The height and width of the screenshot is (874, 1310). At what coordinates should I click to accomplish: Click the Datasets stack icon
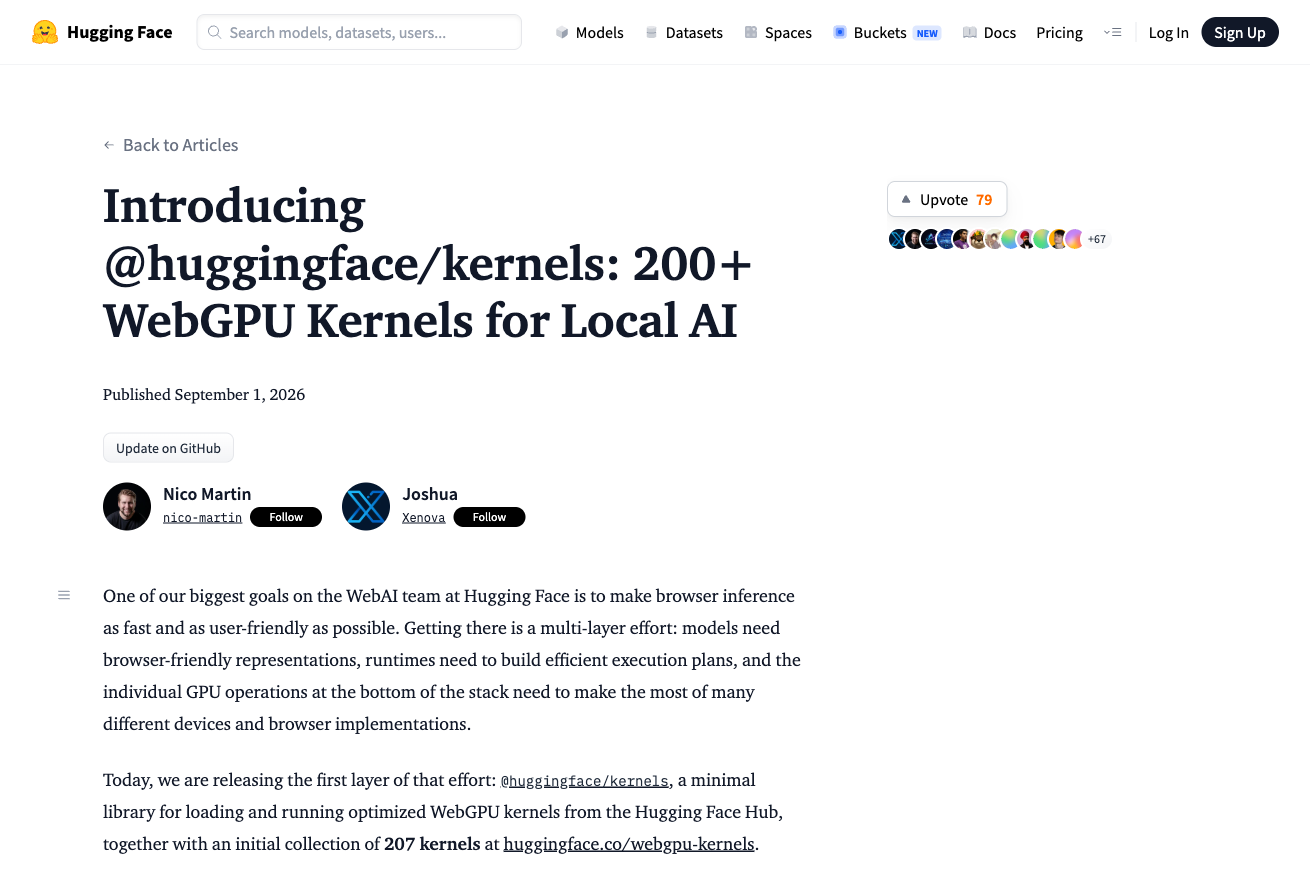pyautogui.click(x=652, y=32)
